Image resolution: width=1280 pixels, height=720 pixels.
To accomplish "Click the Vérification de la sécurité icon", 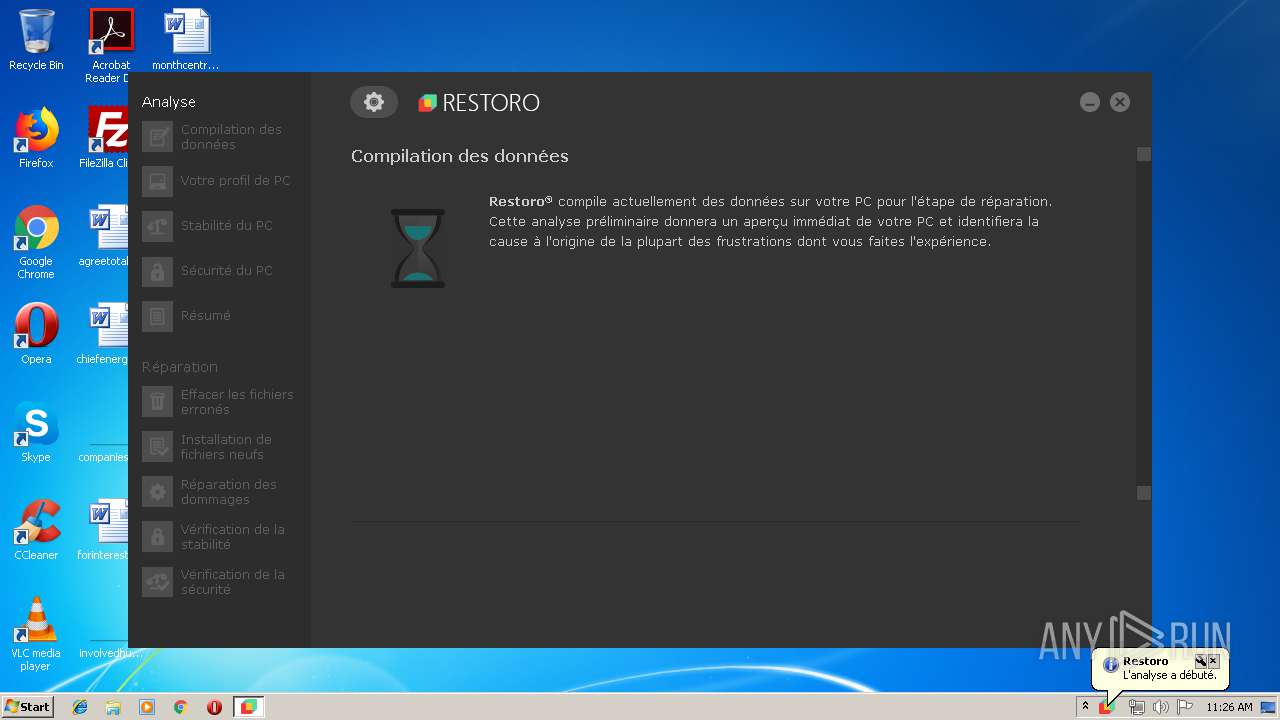I will coord(157,582).
